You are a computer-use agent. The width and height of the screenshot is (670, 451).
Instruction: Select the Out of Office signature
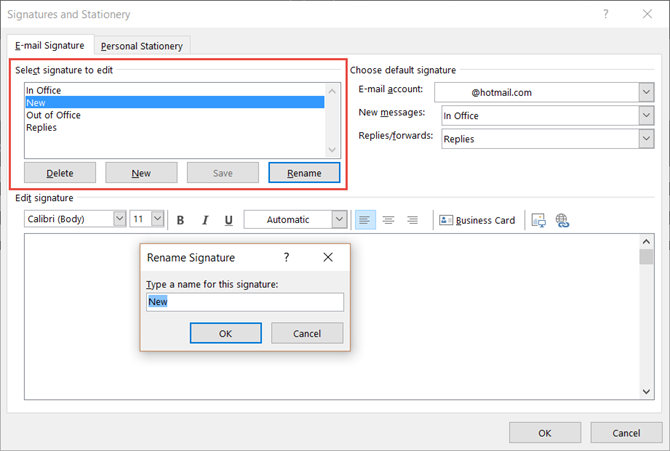pyautogui.click(x=175, y=115)
